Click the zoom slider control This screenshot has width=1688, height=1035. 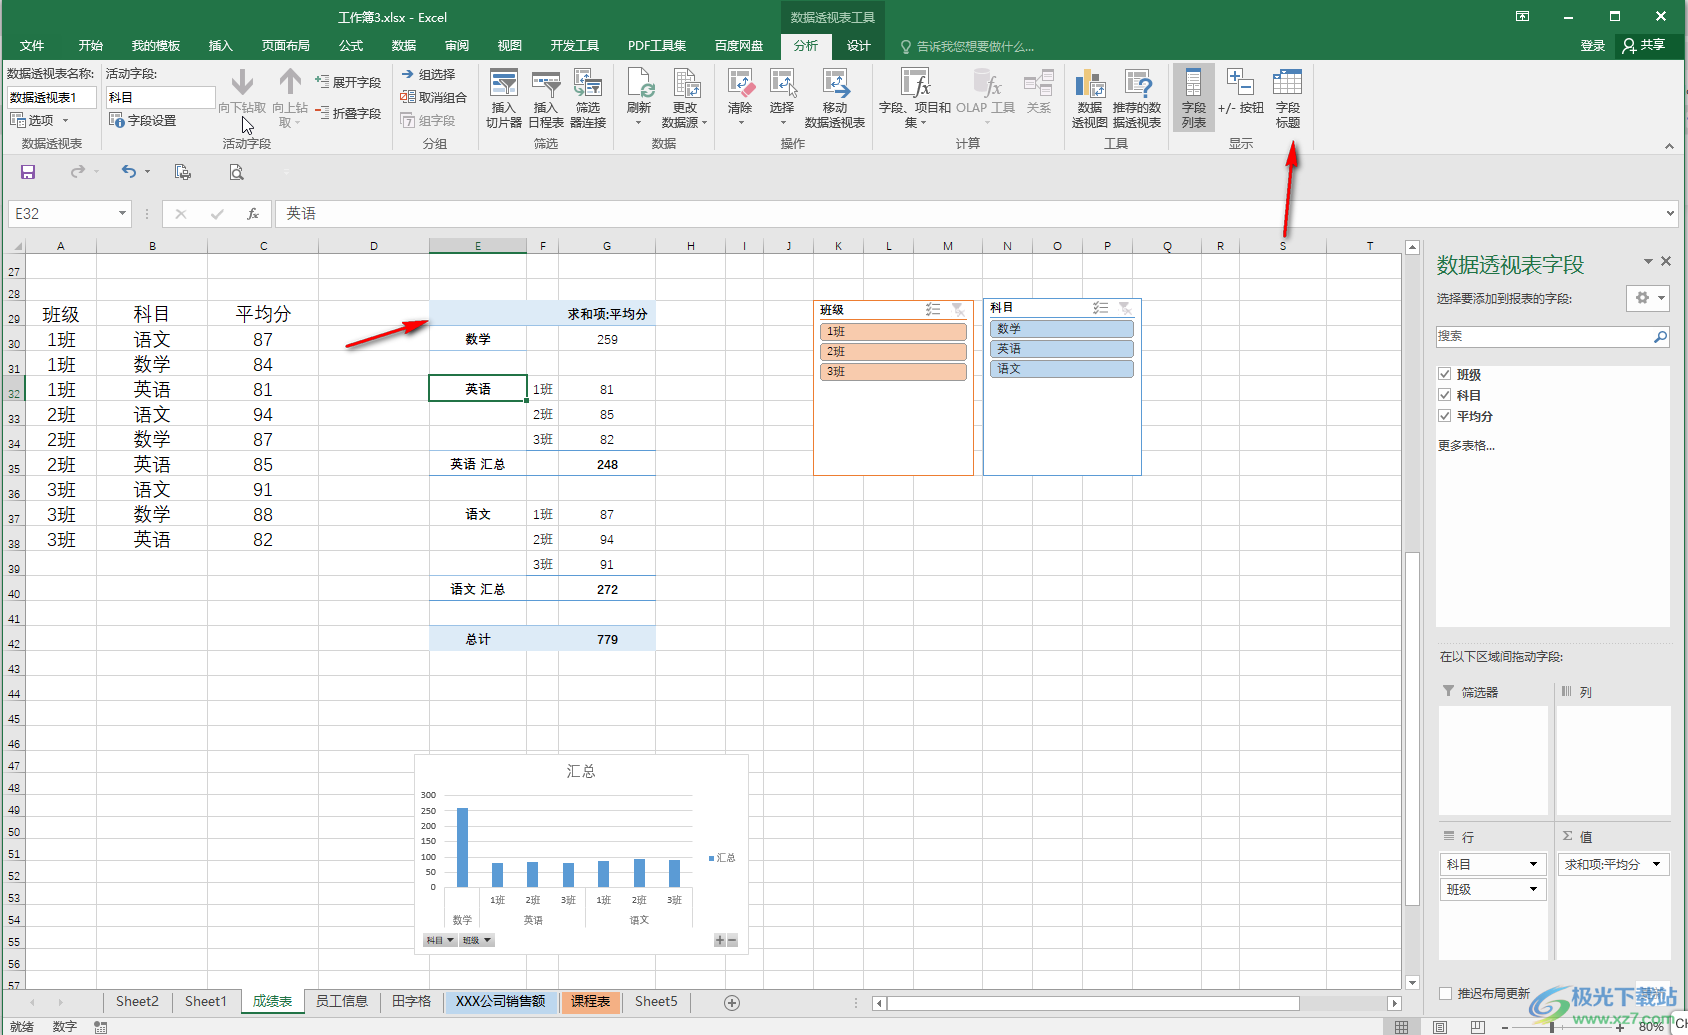click(x=1552, y=1027)
